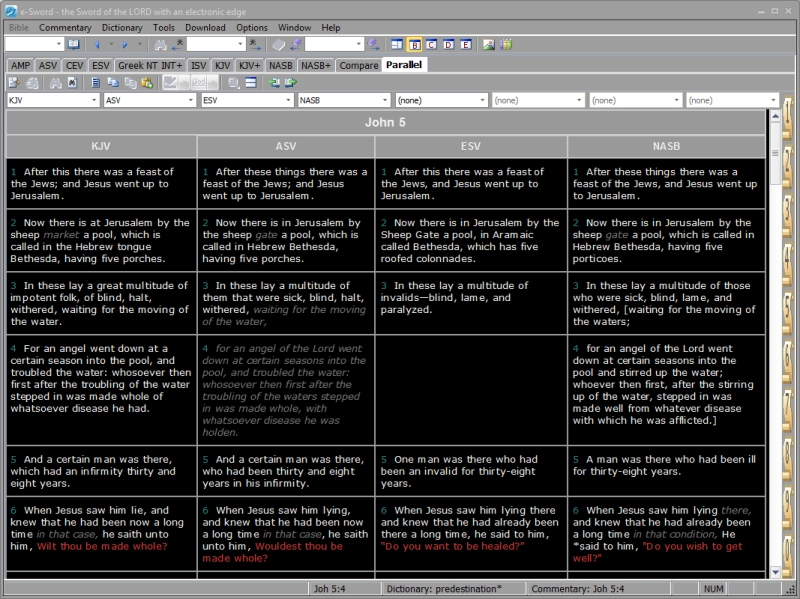Switch to the NASB+ tab
Viewport: 800px width, 599px height.
pyautogui.click(x=316, y=65)
